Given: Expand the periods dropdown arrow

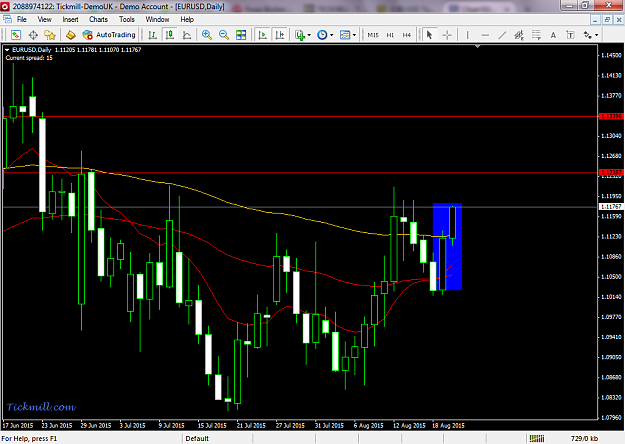Looking at the screenshot, I should 332,35.
